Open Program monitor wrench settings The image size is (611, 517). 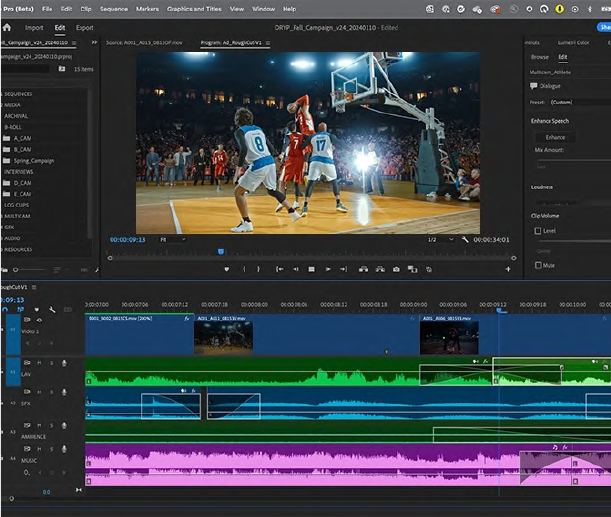coord(464,239)
